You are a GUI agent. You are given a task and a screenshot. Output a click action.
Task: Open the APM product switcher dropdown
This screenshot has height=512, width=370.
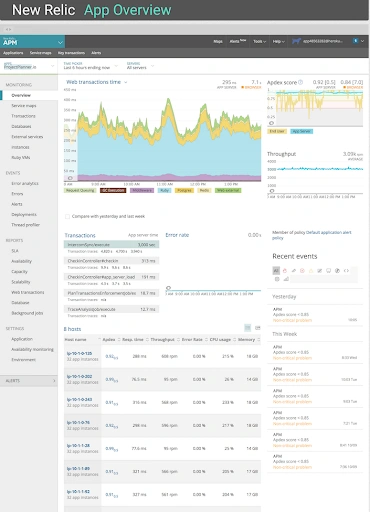pos(32,42)
